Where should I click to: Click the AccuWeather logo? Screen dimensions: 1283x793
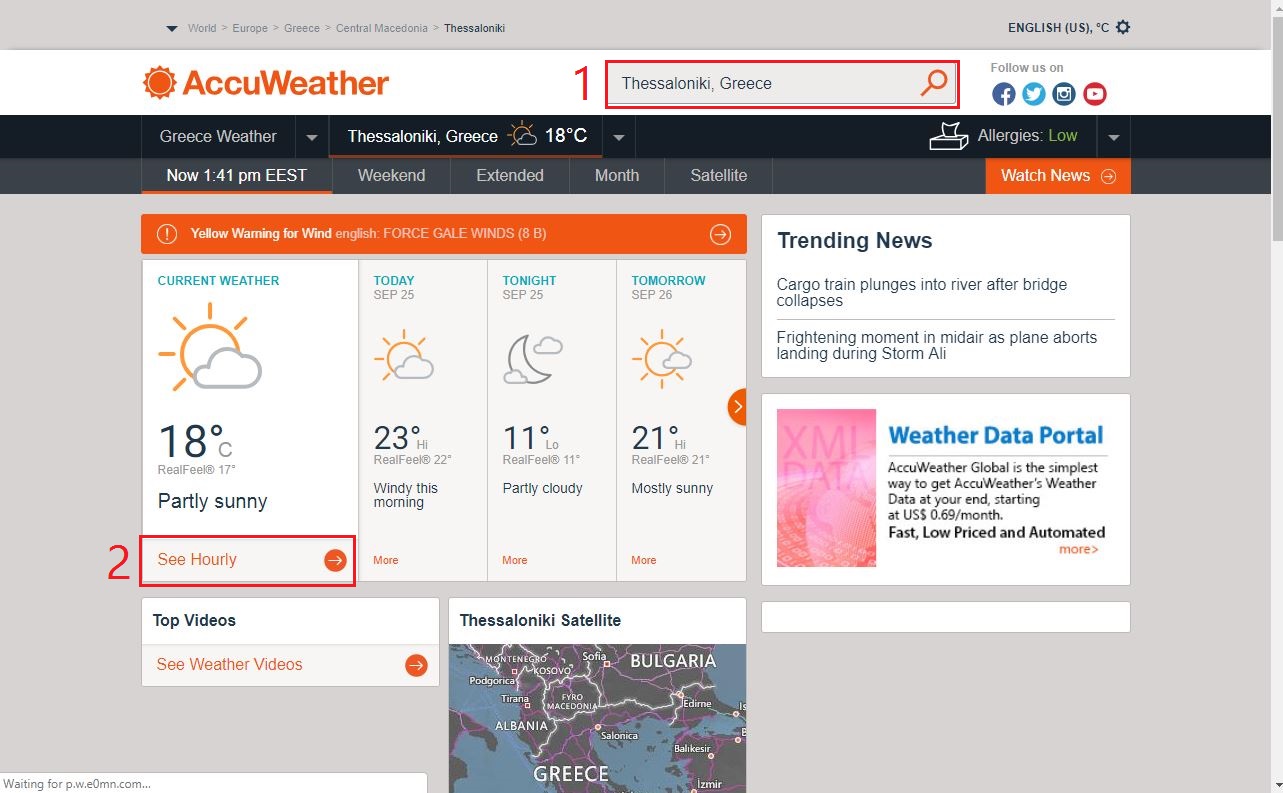(266, 83)
